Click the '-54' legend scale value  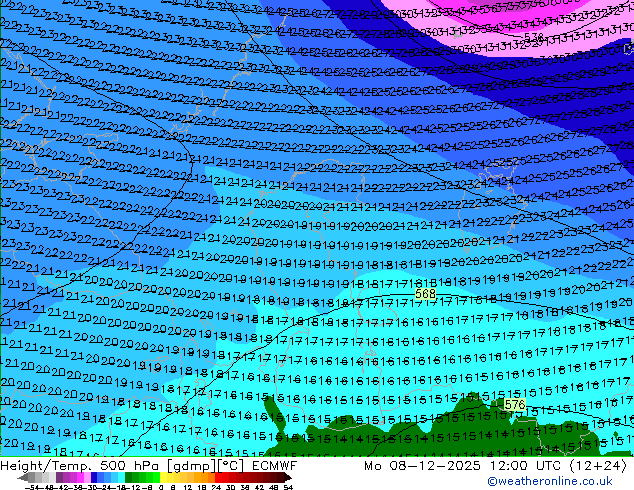(x=32, y=487)
